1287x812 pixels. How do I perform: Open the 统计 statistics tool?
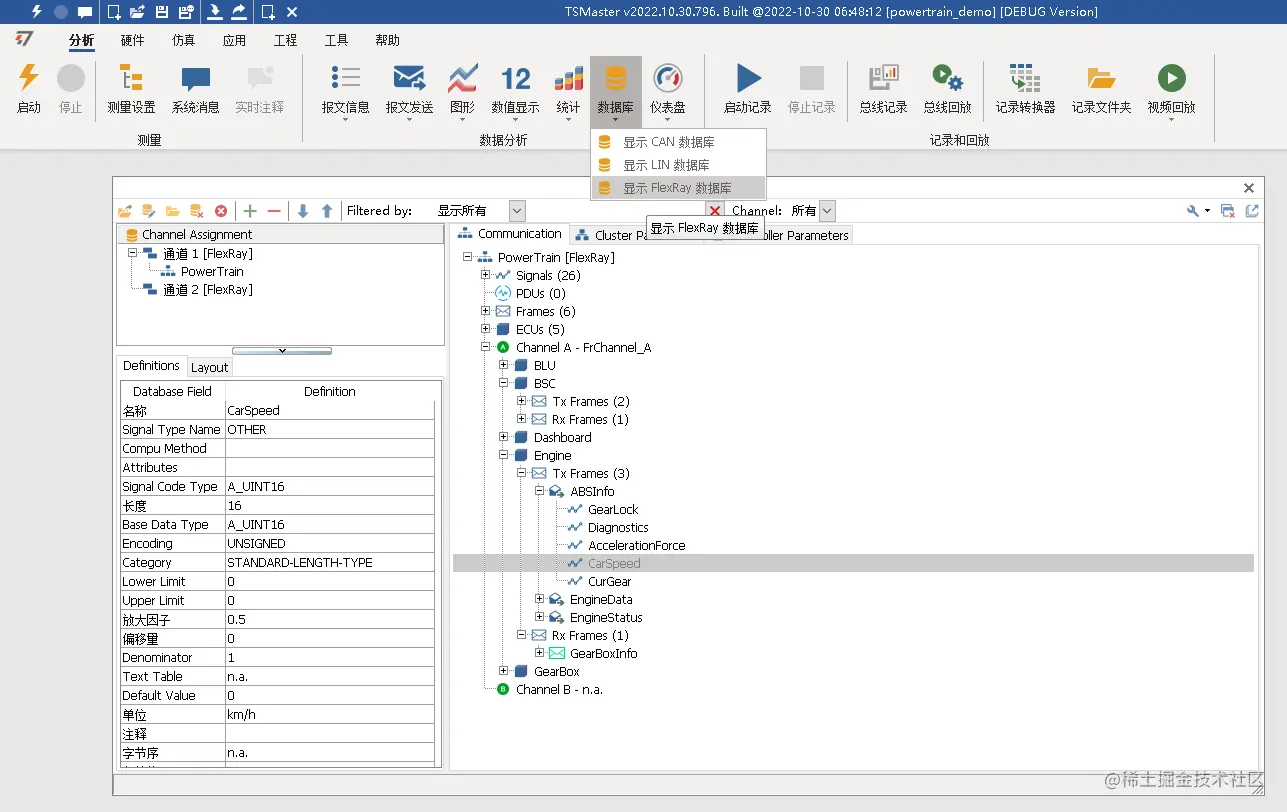pos(568,89)
